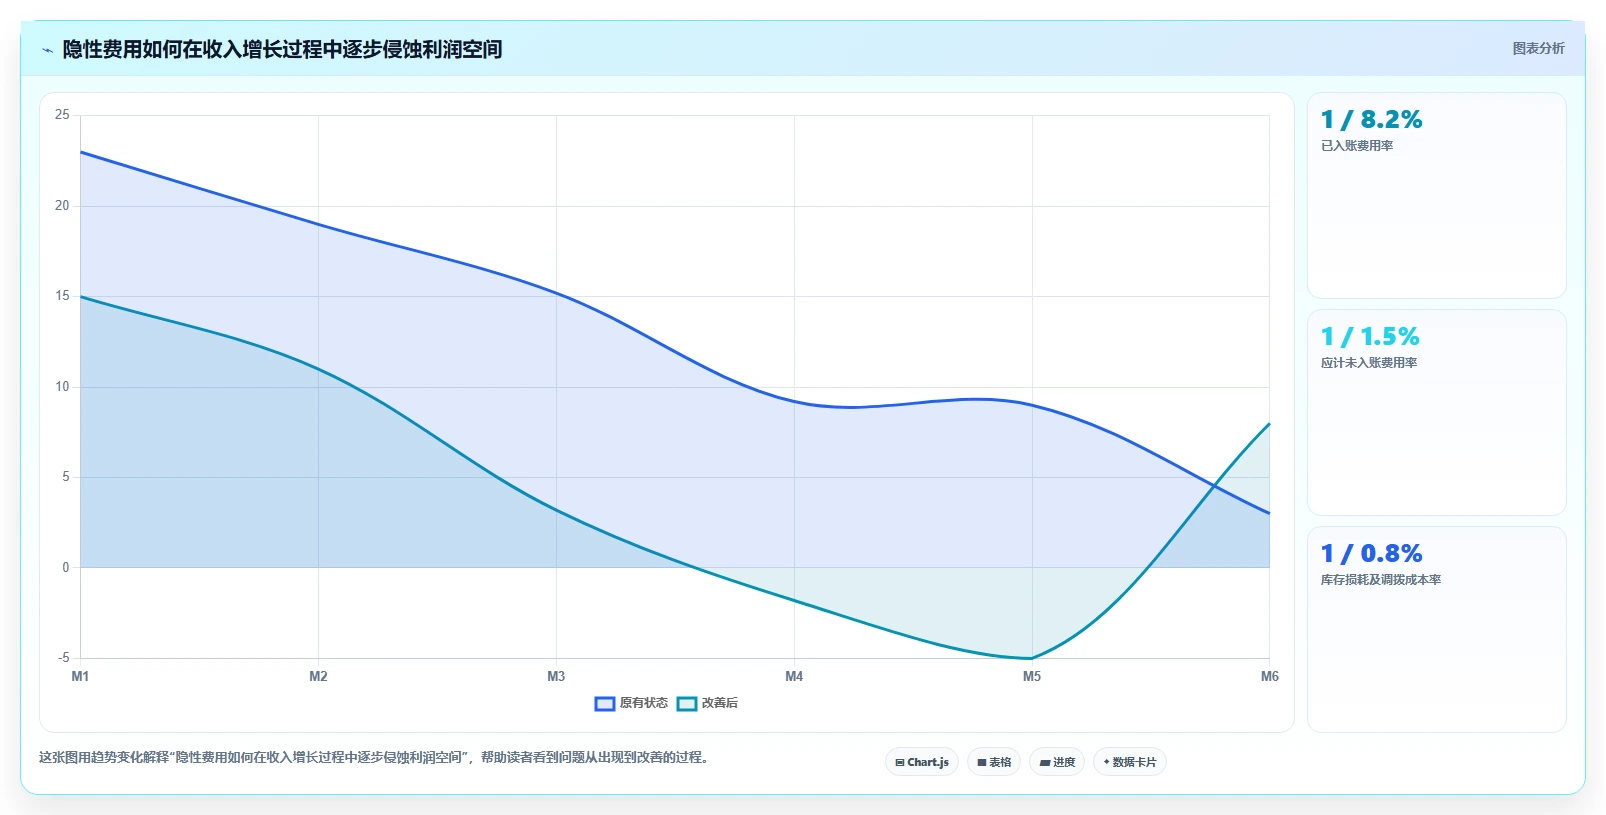Click the 1 / 8.2% metric value
This screenshot has width=1606, height=815.
click(1371, 120)
